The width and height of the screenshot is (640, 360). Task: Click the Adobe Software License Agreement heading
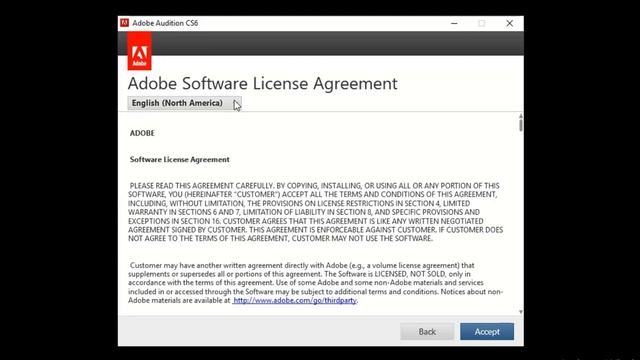point(262,84)
